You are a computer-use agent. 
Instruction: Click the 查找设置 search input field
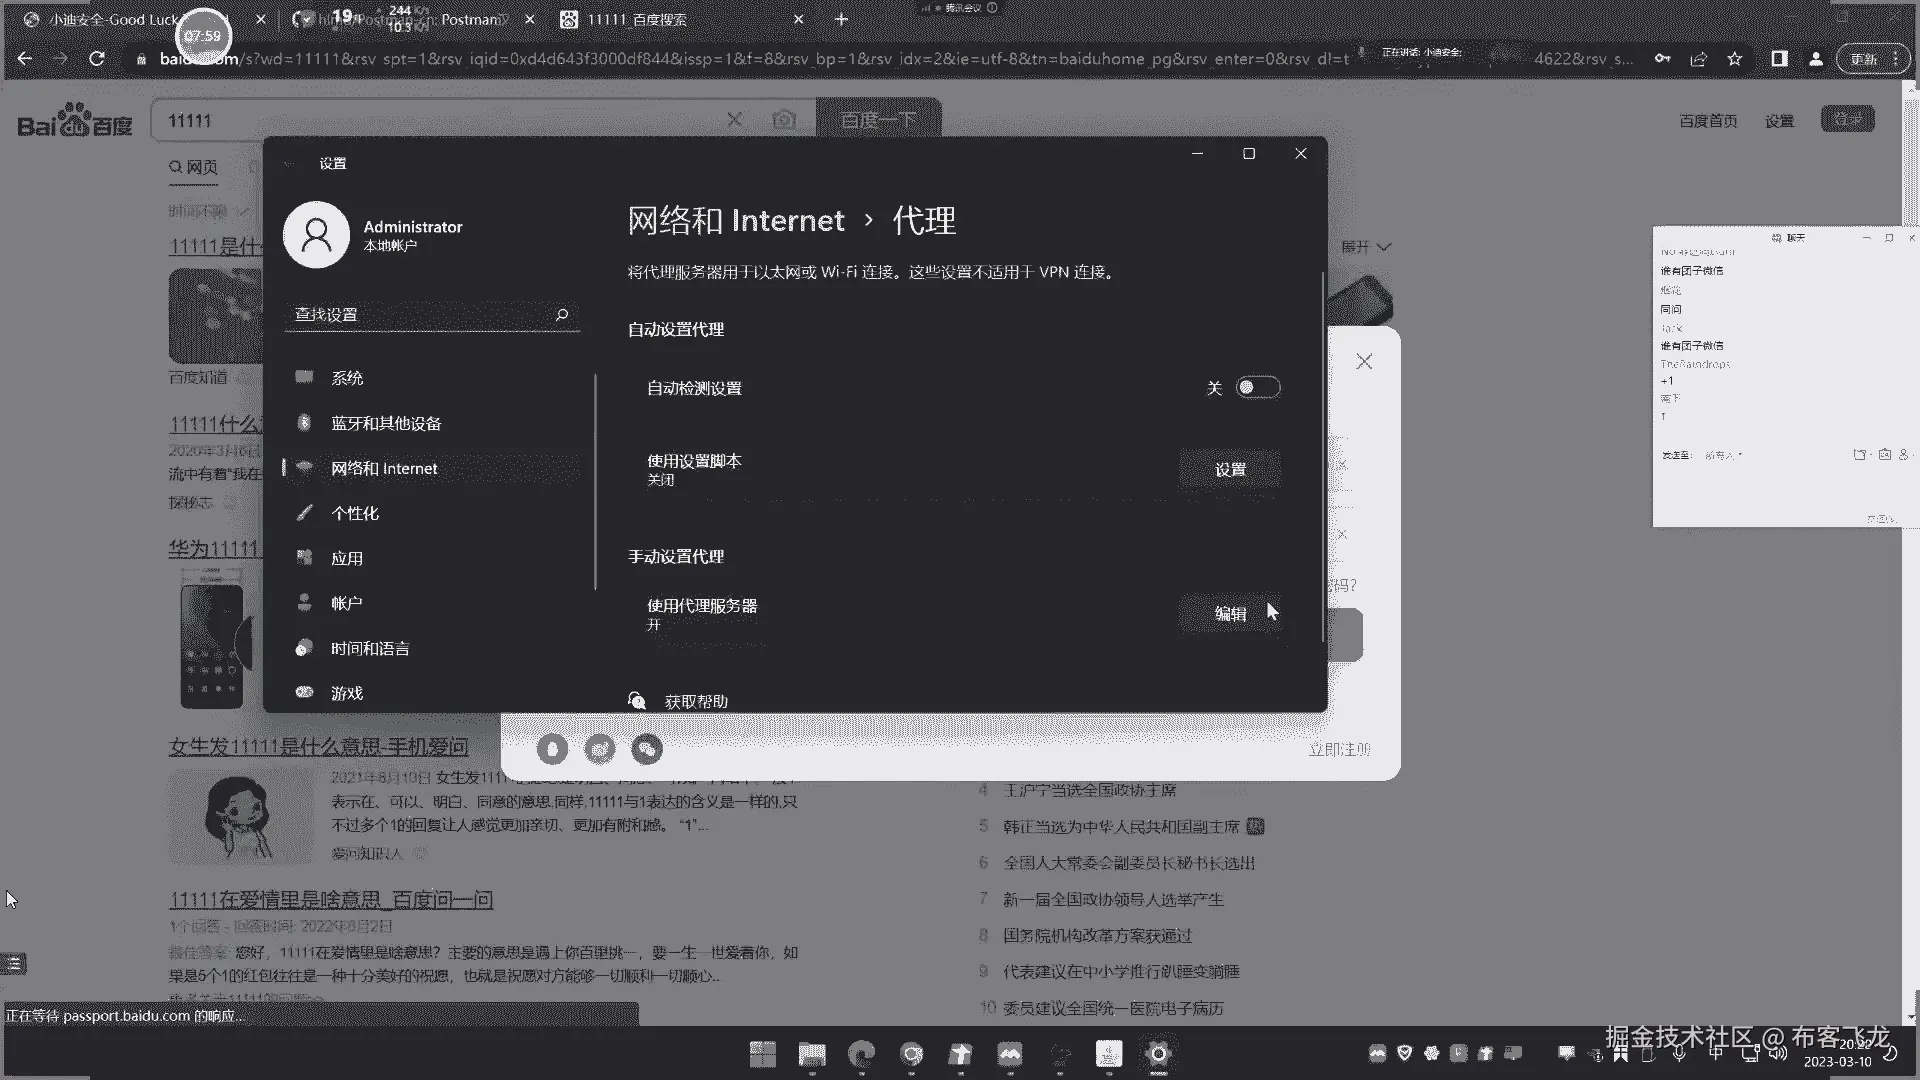tap(420, 314)
